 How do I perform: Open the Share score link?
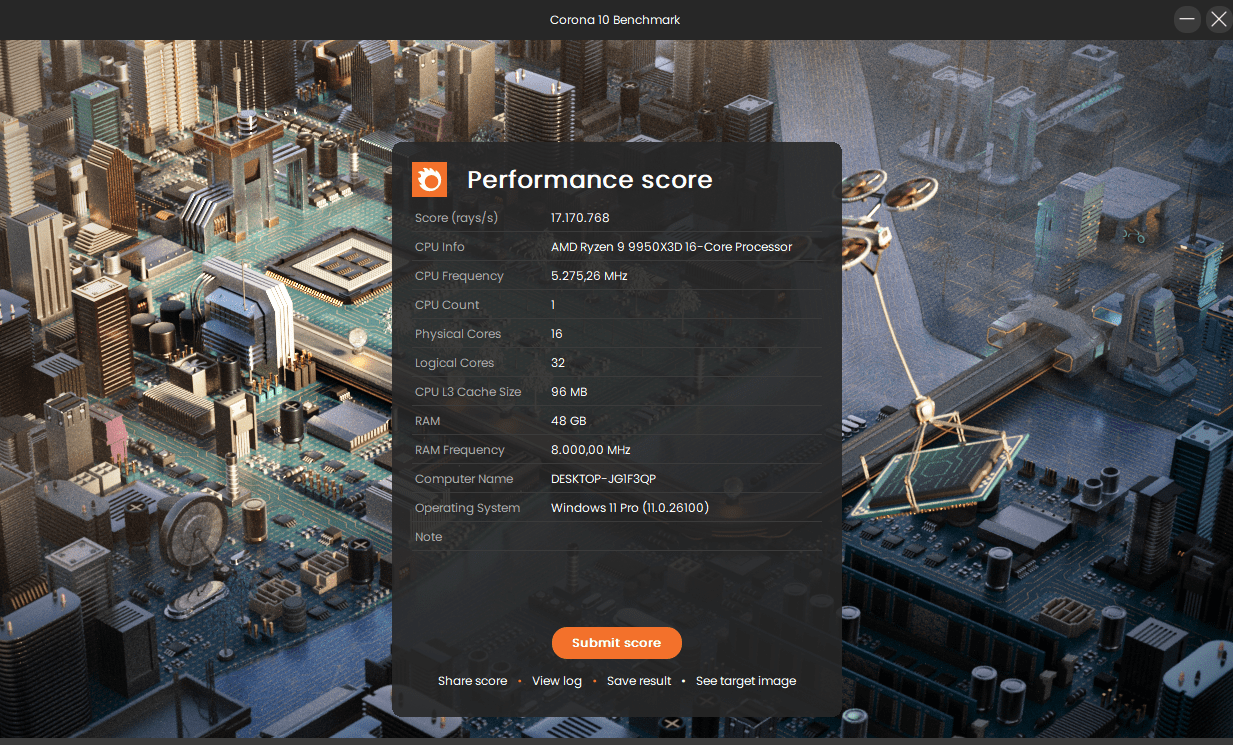click(472, 681)
